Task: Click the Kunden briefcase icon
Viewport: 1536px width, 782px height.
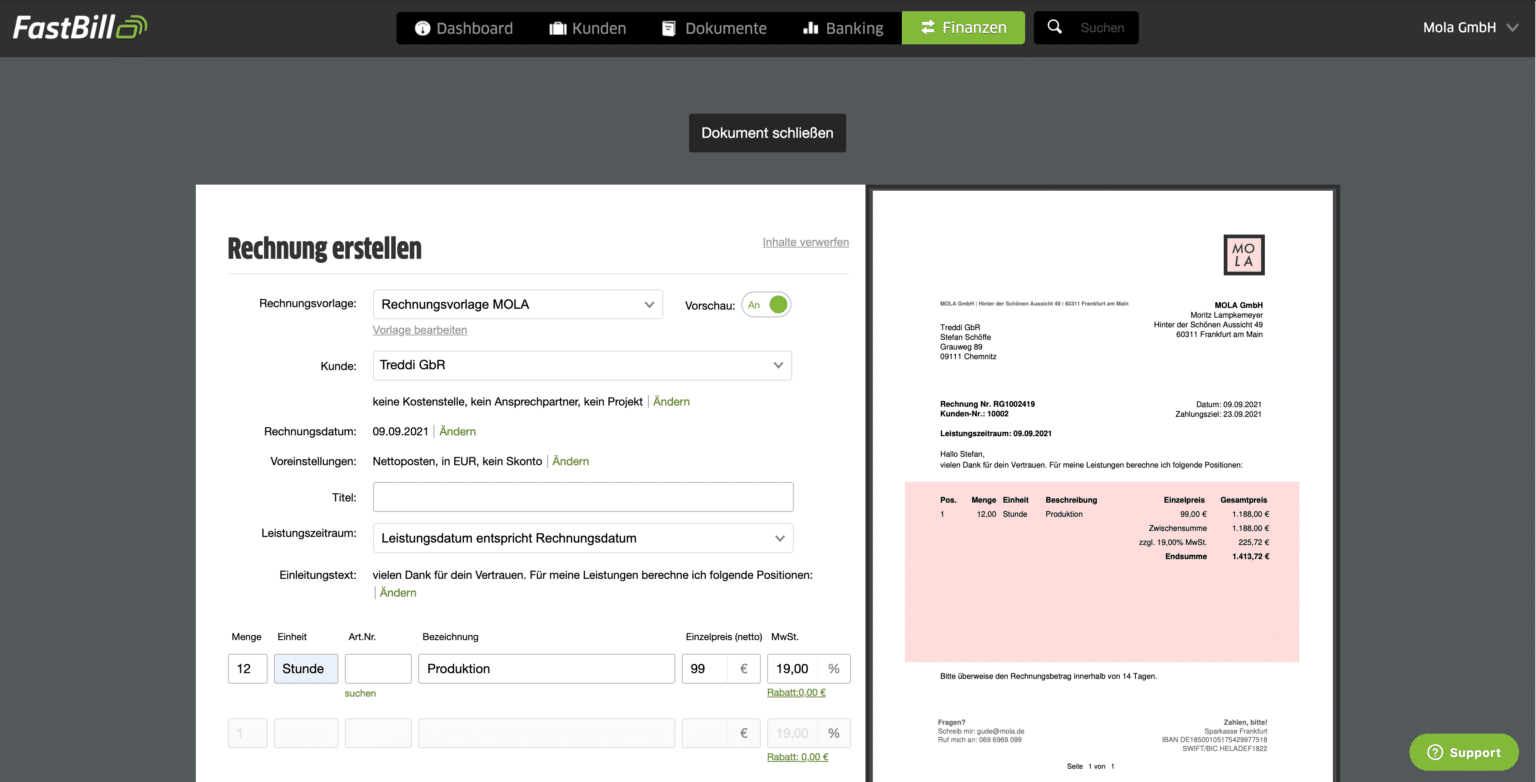Action: point(558,28)
